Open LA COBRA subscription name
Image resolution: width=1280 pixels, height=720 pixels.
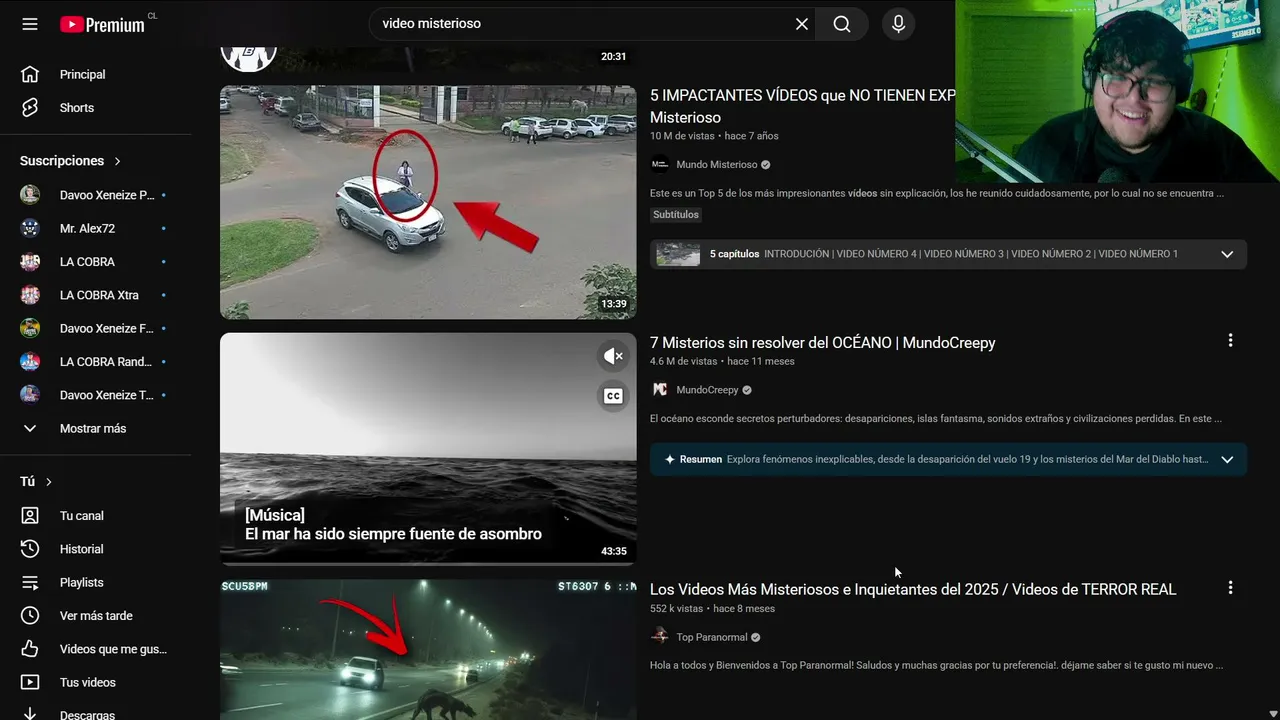click(x=87, y=262)
